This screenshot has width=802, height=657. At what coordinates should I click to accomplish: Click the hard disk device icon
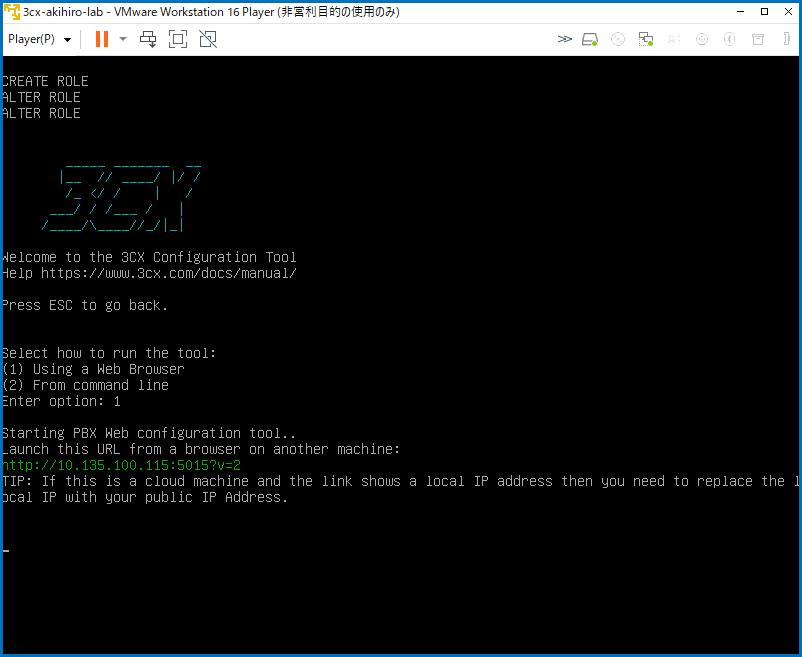[590, 39]
